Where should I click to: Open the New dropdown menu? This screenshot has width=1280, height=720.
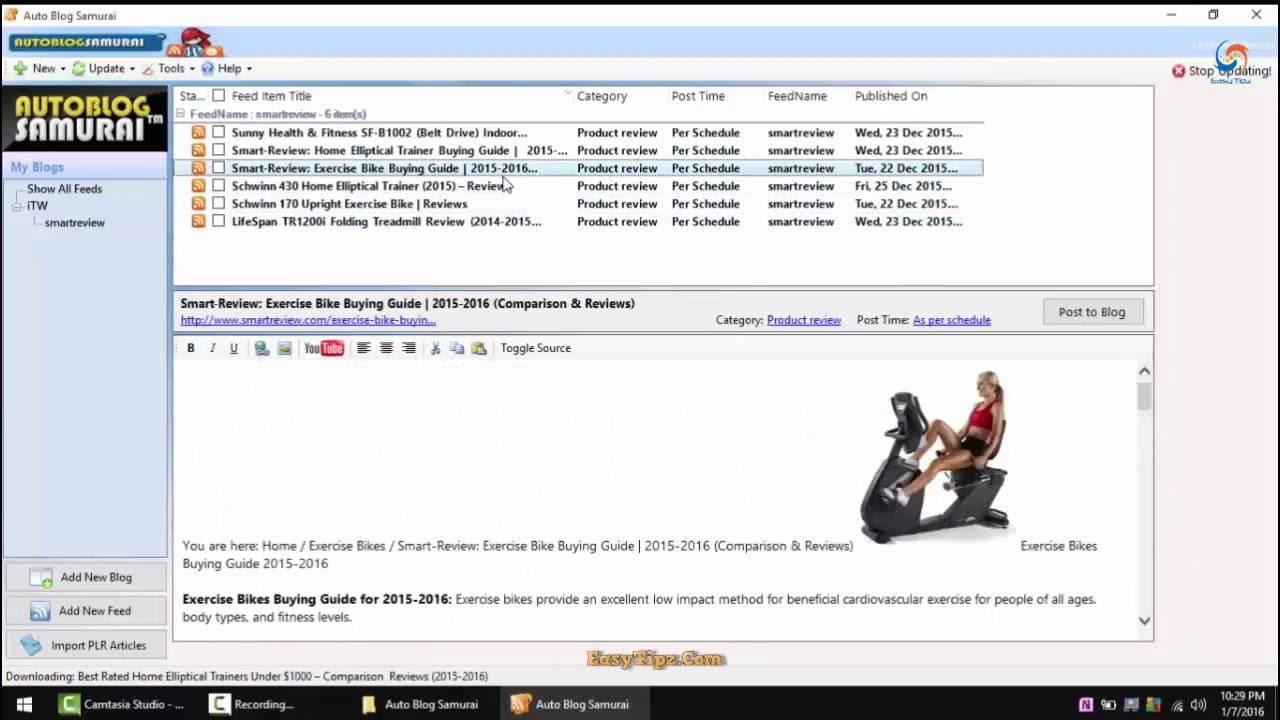pyautogui.click(x=39, y=69)
